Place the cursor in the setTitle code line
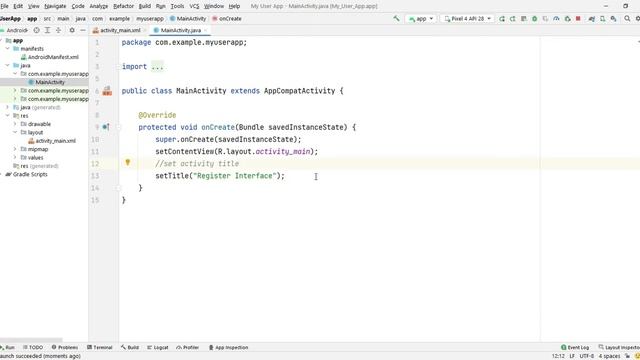This screenshot has height=360, width=640. point(220,176)
